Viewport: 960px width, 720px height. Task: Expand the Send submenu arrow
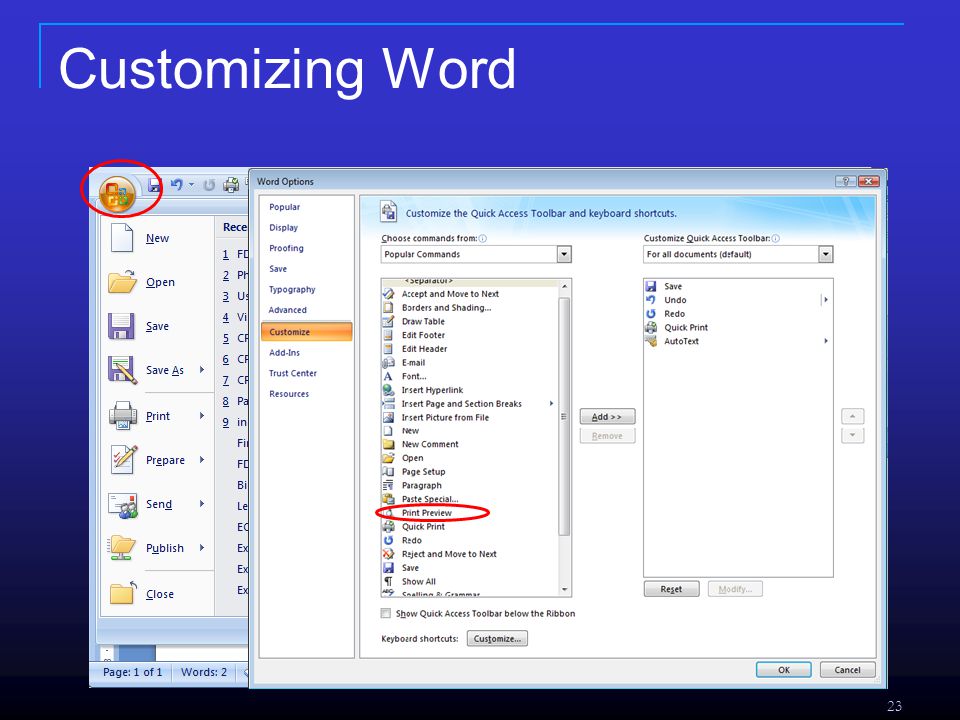coord(202,504)
